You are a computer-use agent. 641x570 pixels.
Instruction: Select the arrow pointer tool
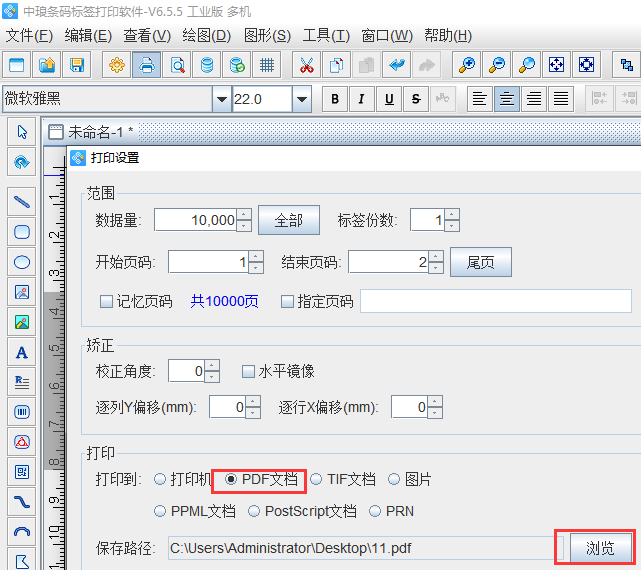click(22, 132)
